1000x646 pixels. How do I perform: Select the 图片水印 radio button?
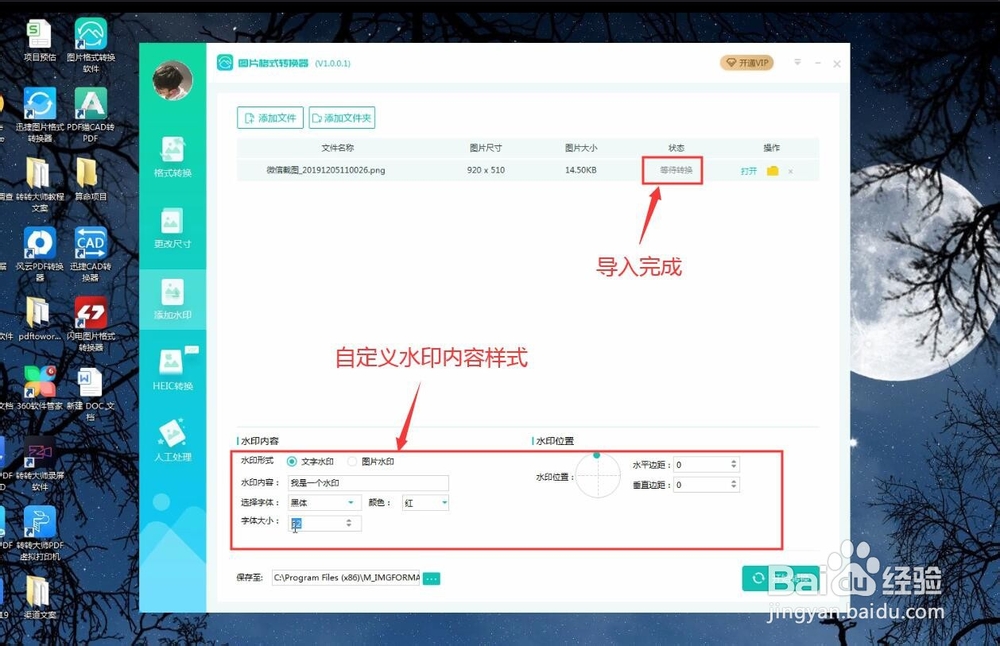tap(352, 461)
